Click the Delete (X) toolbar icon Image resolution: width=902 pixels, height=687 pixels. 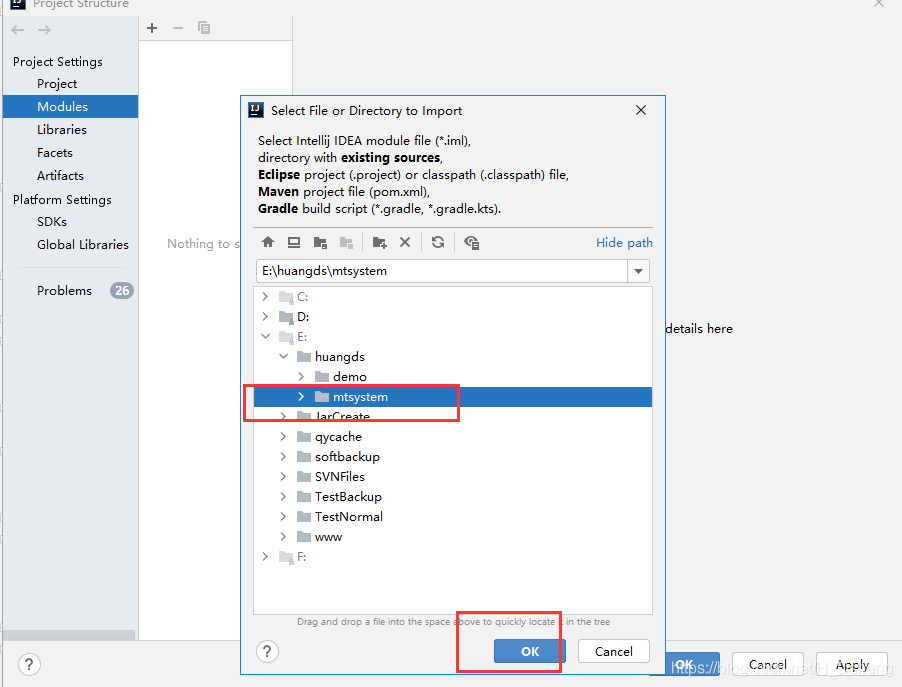[x=405, y=242]
